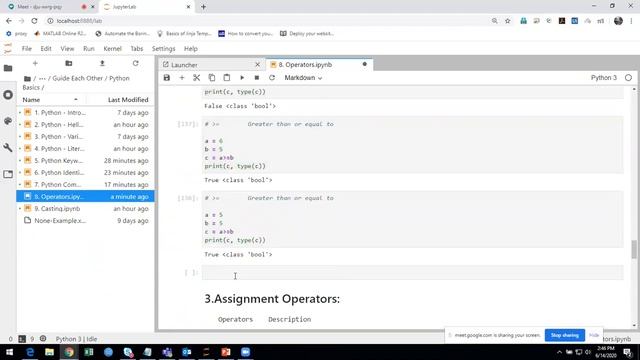Create a new launcher with plus icon

[35, 63]
